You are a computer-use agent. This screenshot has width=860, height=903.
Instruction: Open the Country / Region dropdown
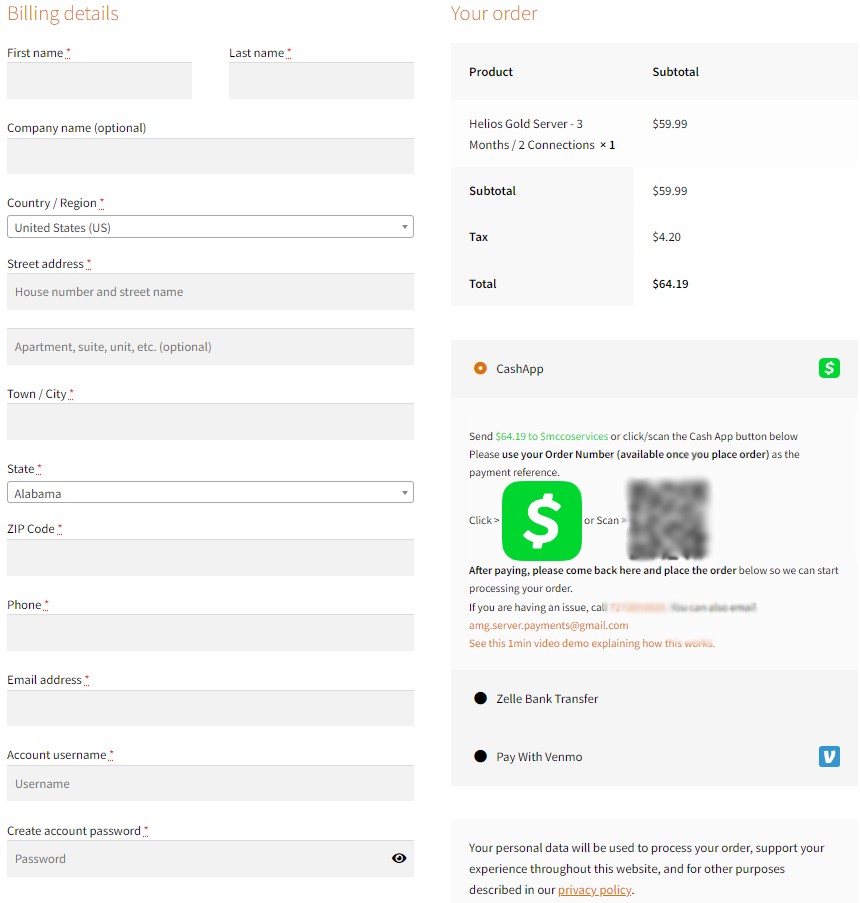pos(210,227)
